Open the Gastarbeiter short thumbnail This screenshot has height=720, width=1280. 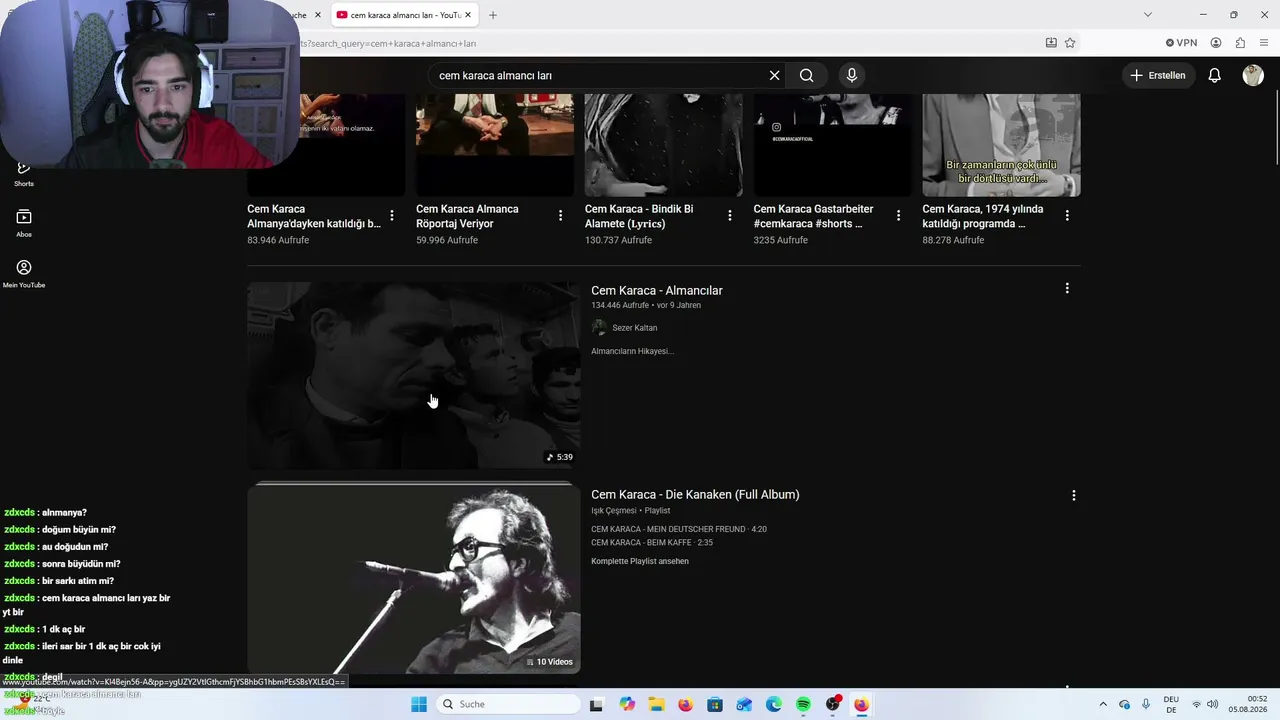[x=832, y=145]
